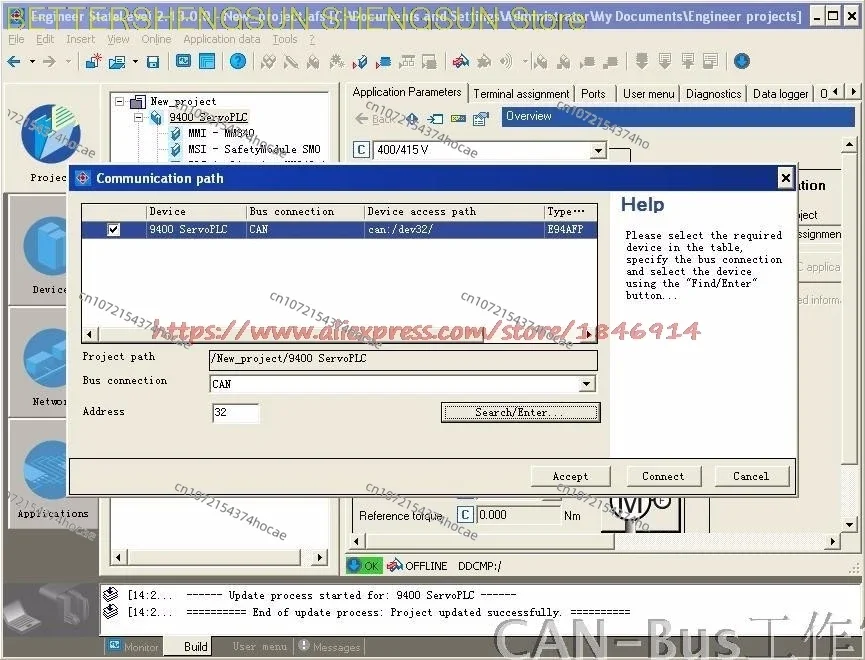Switch to the Ports tab
The image size is (865, 660).
coord(593,94)
